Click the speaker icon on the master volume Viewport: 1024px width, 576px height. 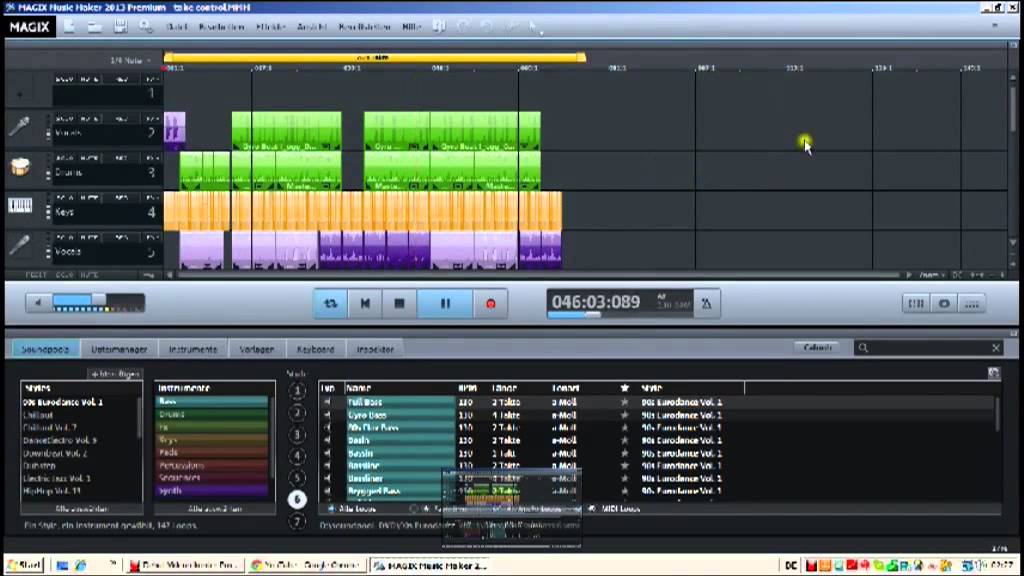tap(38, 303)
